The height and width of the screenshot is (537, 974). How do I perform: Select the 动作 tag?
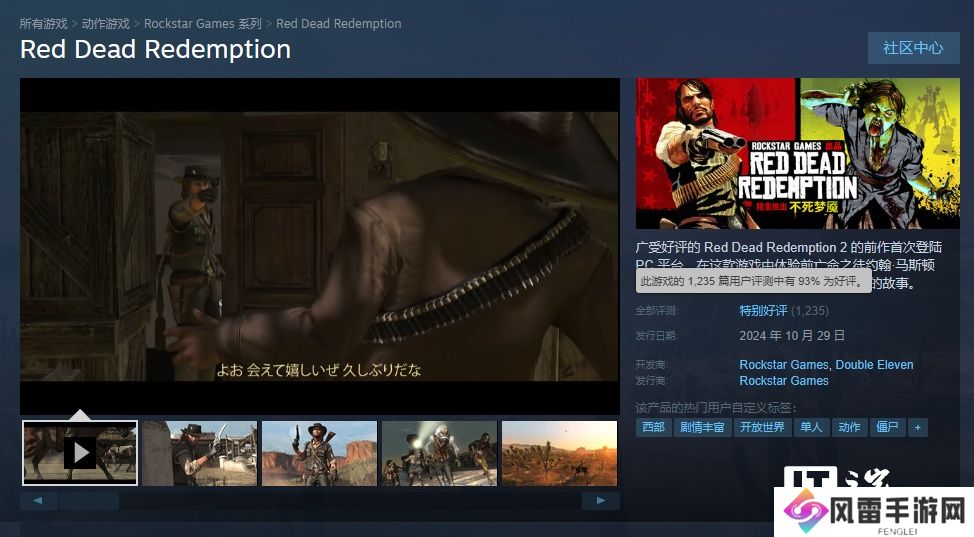point(849,427)
